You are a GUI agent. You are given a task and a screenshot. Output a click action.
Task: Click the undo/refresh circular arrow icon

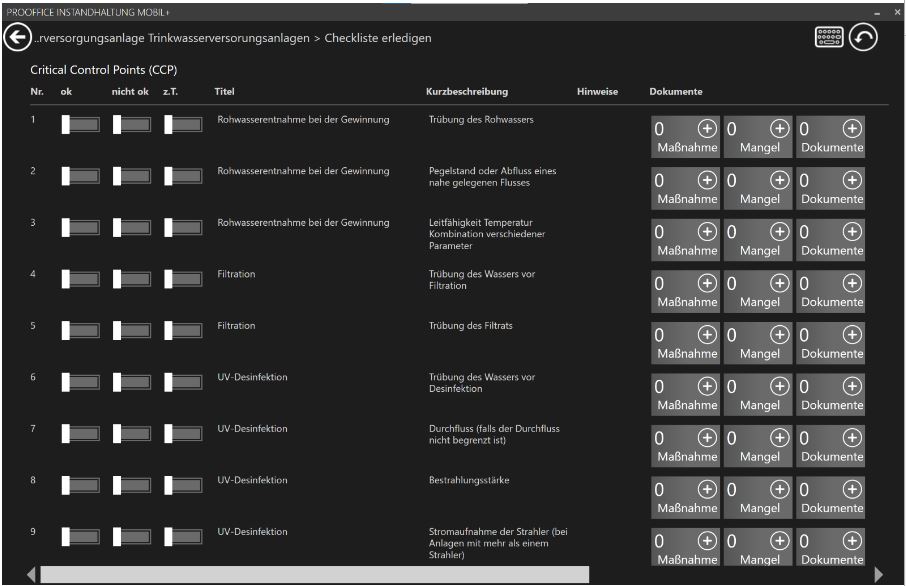point(863,38)
